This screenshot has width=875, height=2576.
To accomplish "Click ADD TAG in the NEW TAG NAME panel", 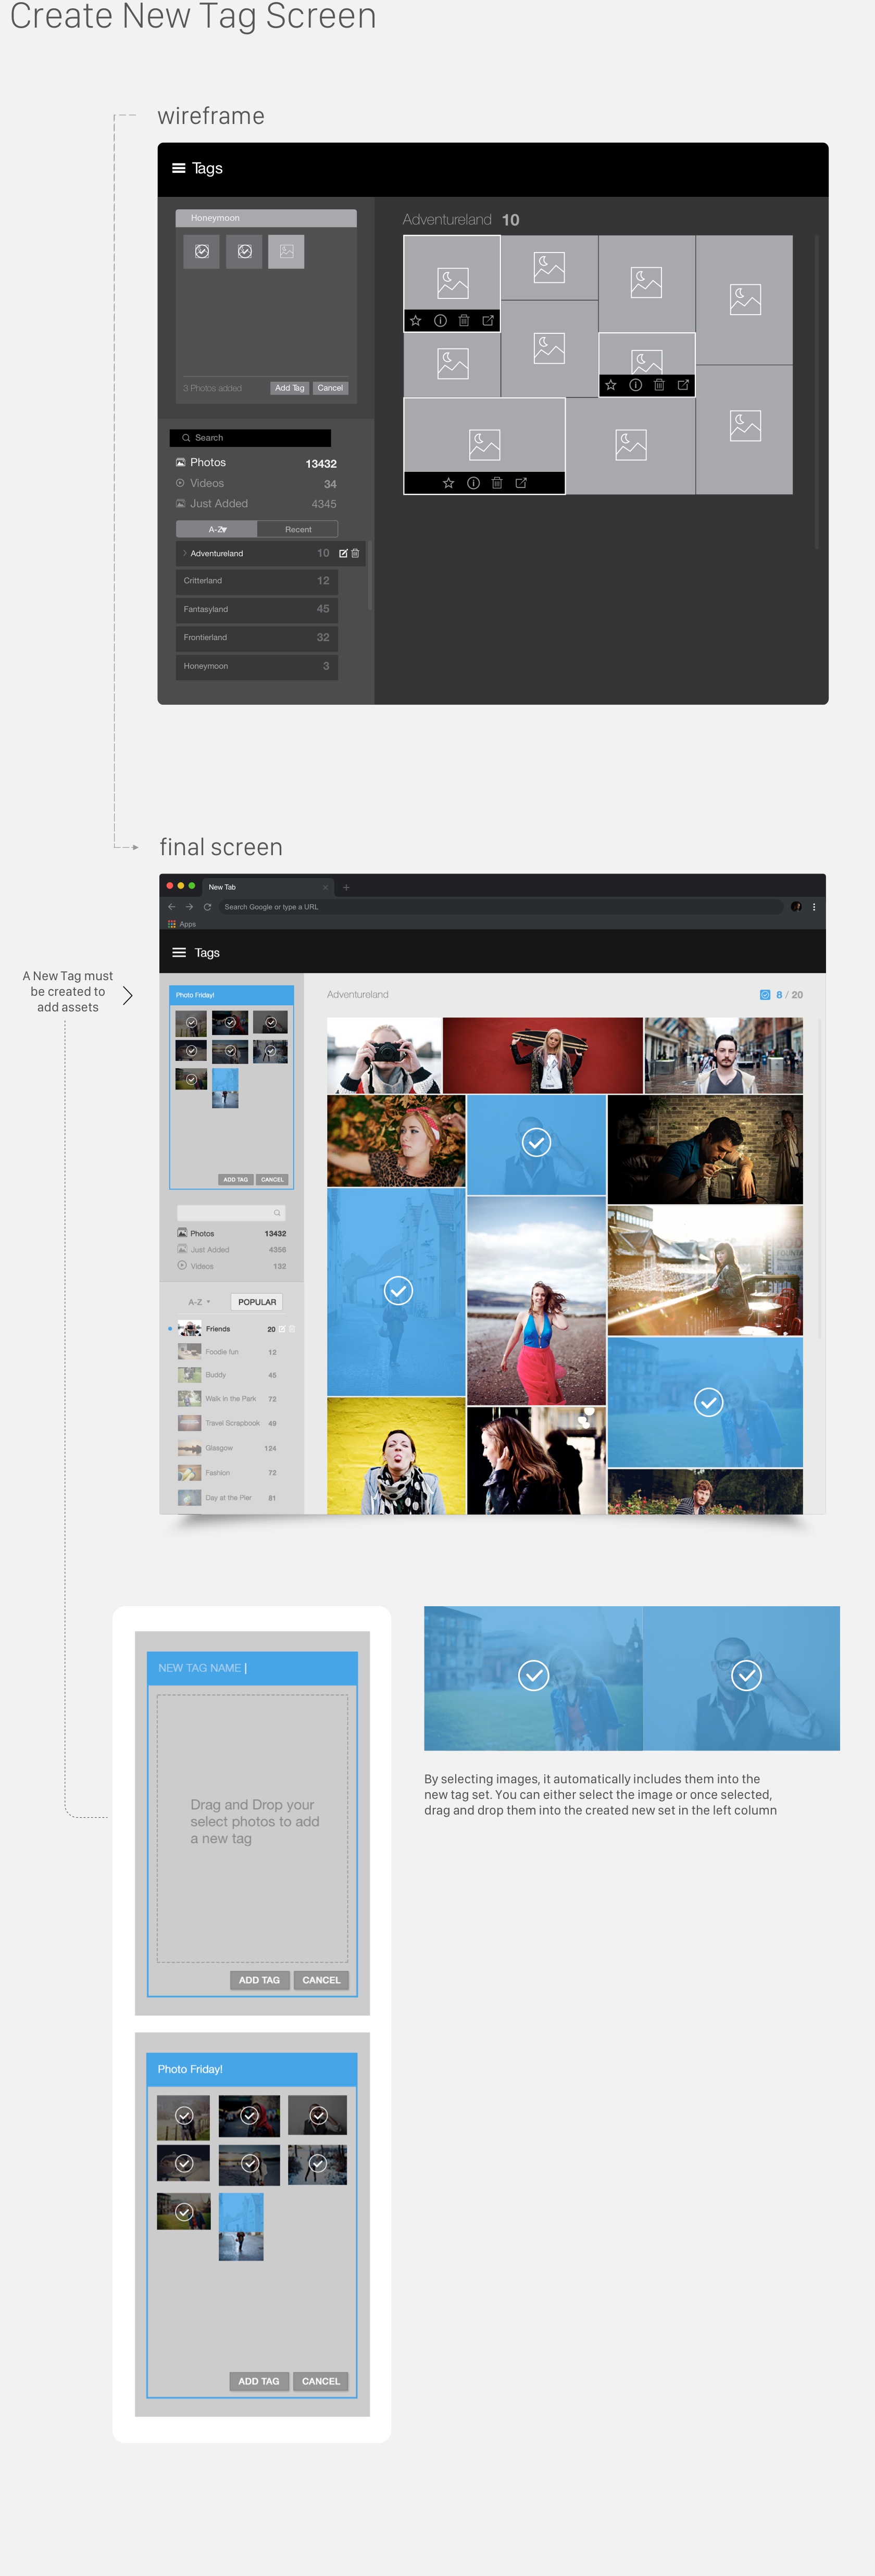I will click(x=259, y=1980).
